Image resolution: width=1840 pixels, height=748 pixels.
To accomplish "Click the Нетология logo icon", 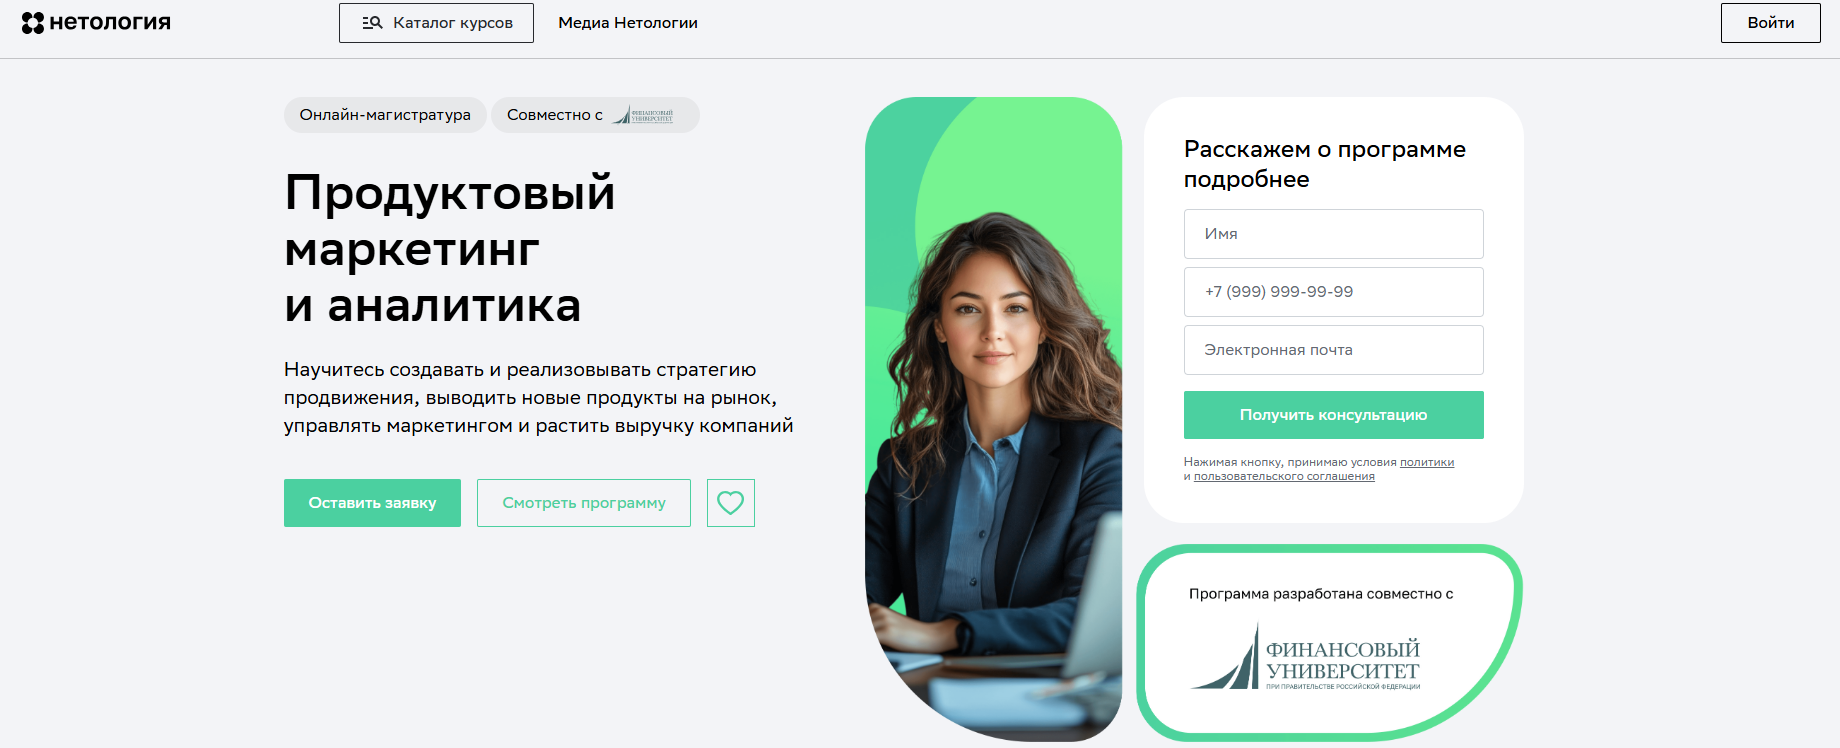I will [33, 23].
